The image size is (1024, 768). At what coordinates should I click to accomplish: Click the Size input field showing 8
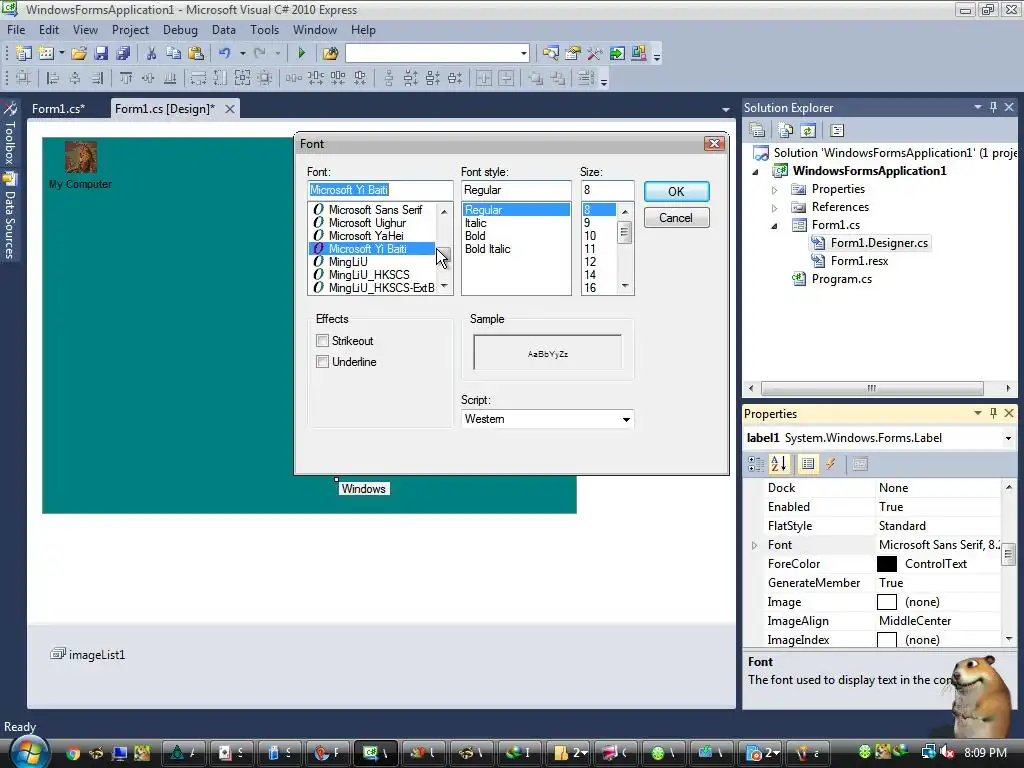[x=607, y=190]
